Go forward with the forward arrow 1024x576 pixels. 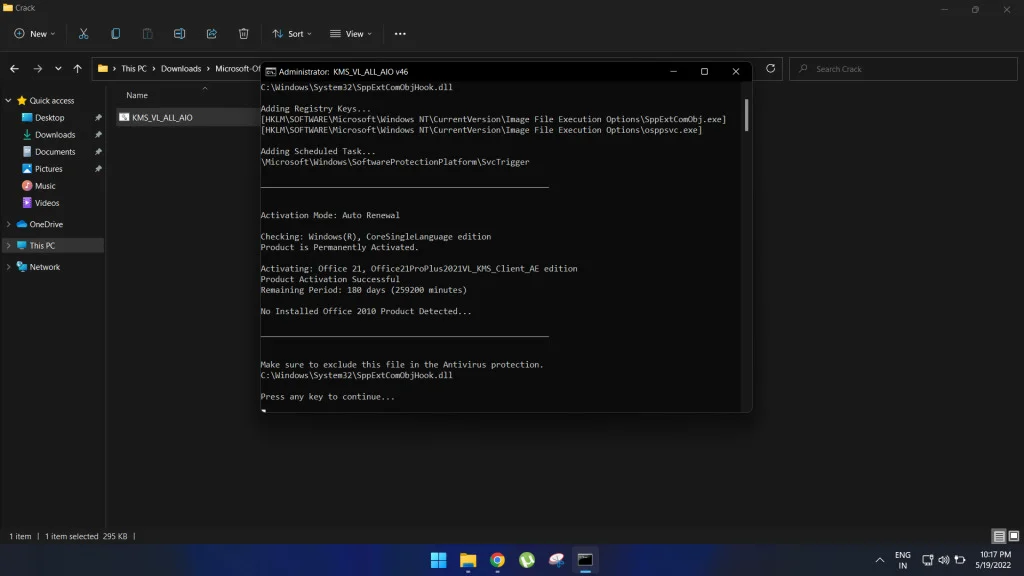[x=38, y=69]
